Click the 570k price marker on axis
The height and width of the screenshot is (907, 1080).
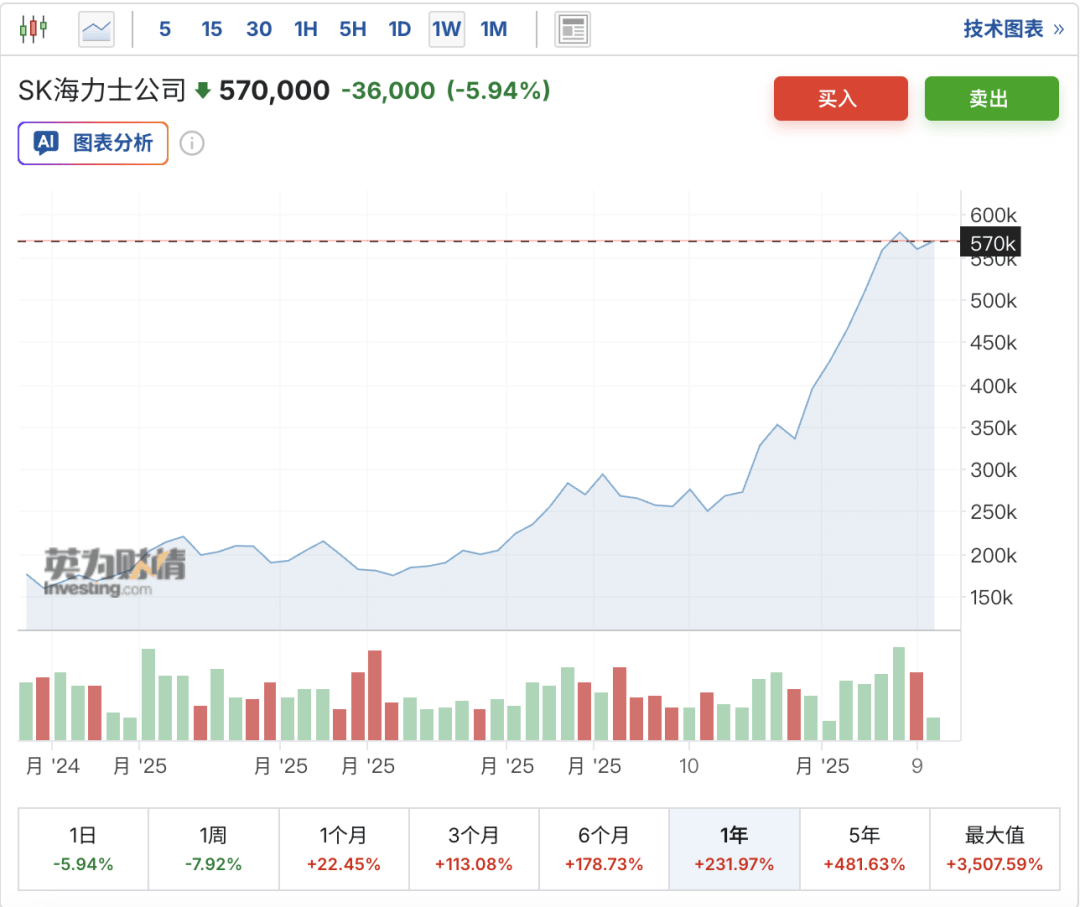tap(990, 242)
